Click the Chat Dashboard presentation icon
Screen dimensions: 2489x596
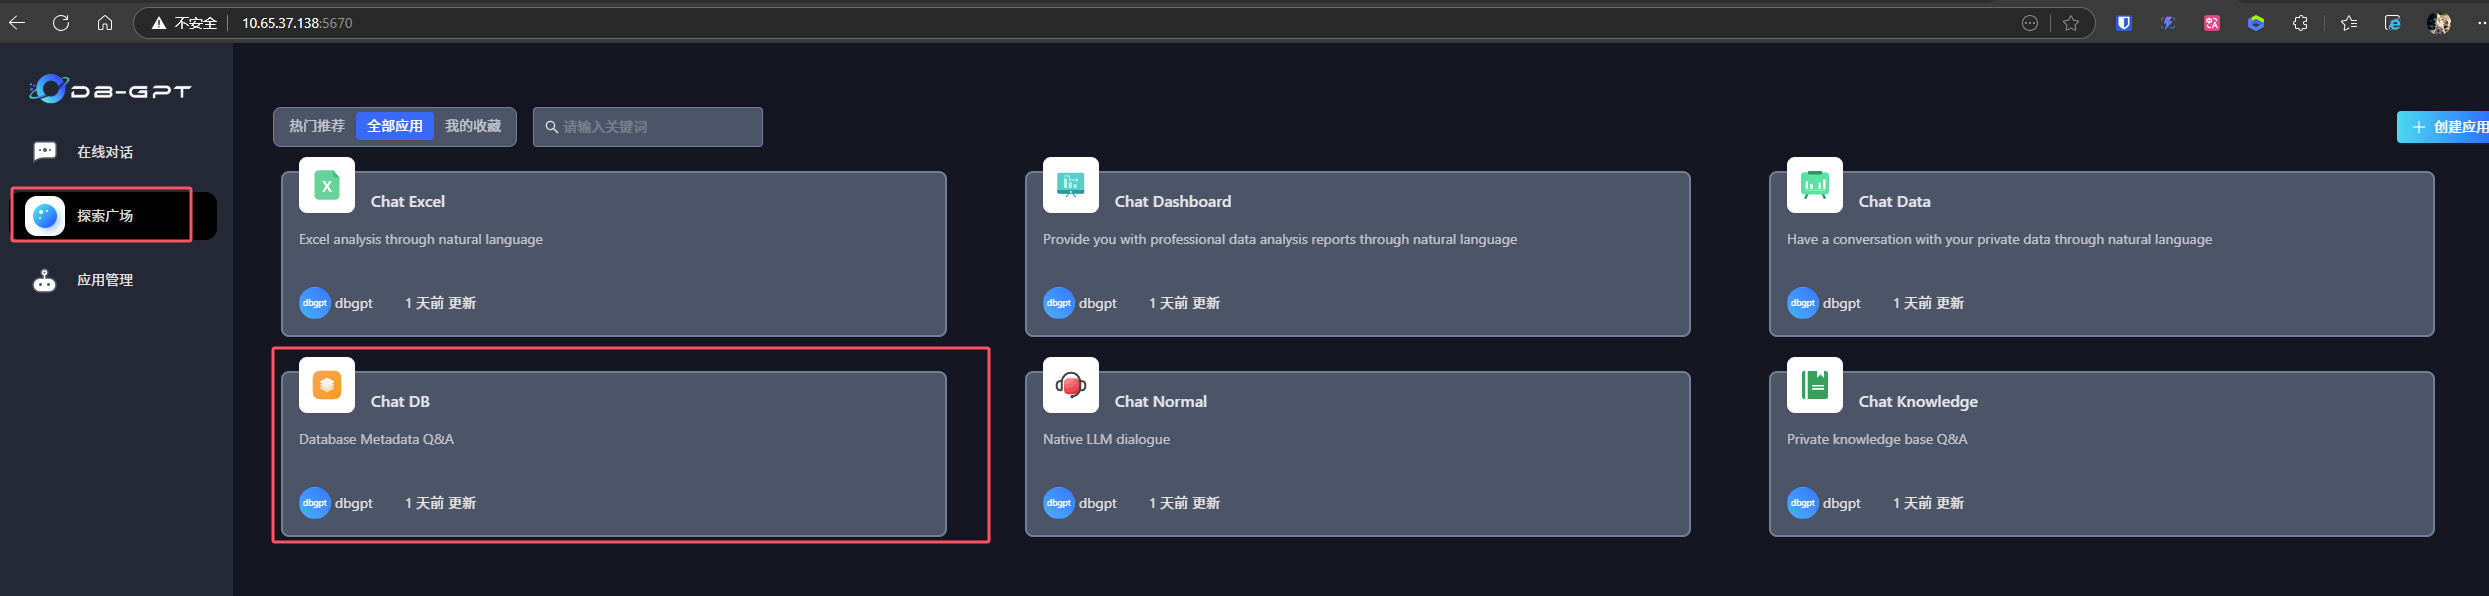(x=1071, y=185)
